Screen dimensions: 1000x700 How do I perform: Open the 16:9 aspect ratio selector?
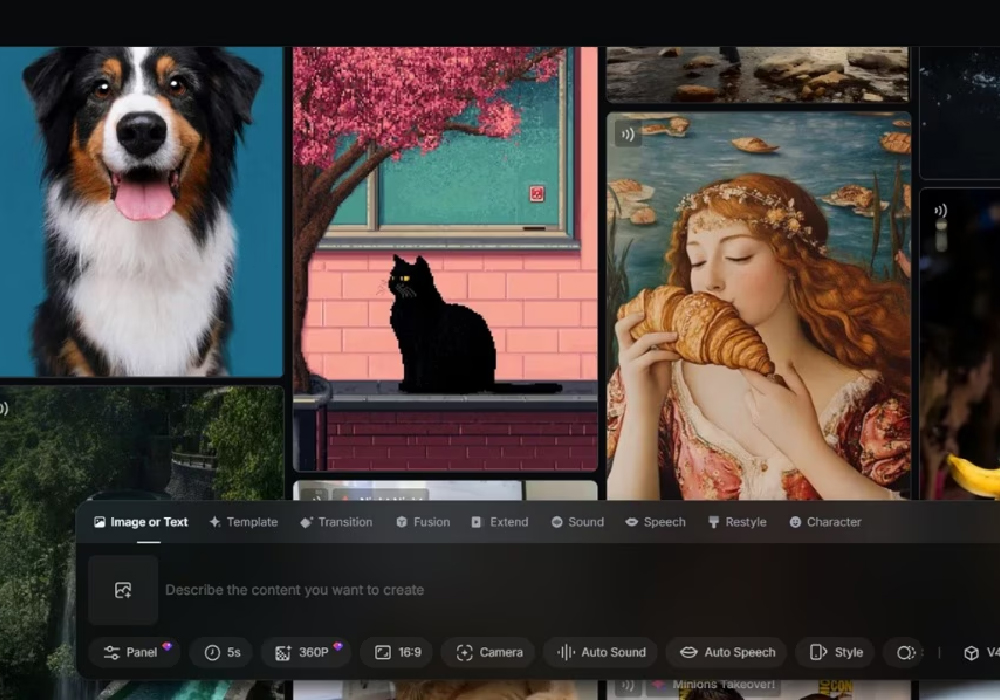pyautogui.click(x=397, y=652)
